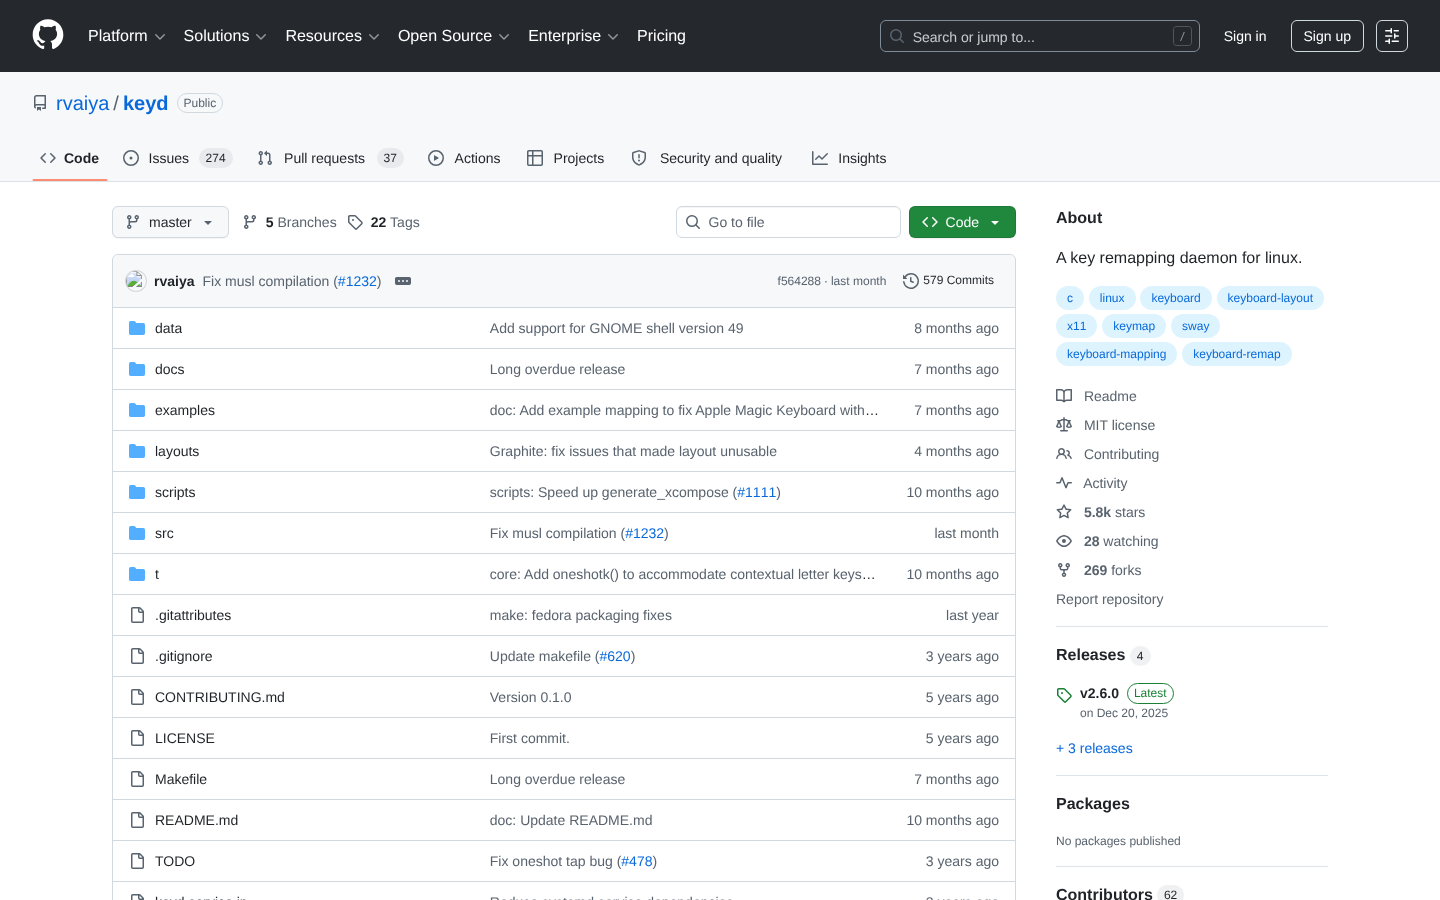
Task: Select the Code tab
Action: [x=70, y=158]
